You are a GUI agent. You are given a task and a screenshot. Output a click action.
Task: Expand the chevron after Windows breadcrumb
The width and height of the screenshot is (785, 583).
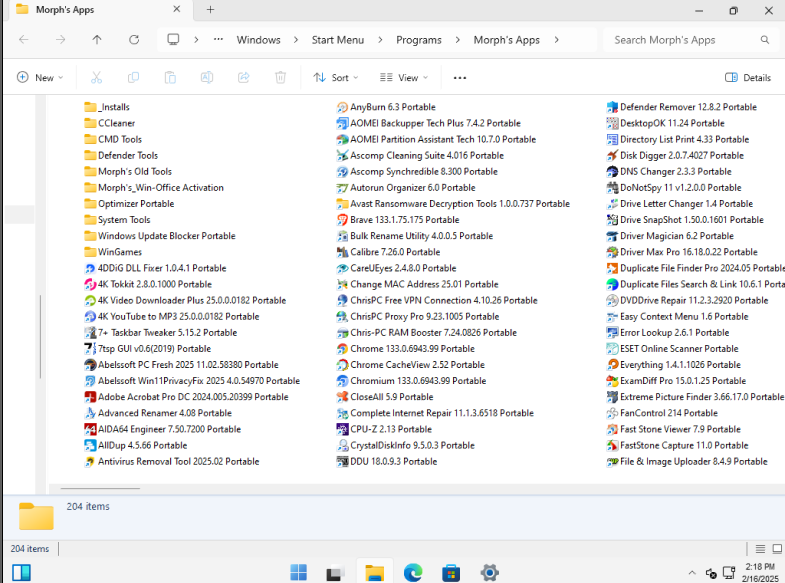click(296, 40)
